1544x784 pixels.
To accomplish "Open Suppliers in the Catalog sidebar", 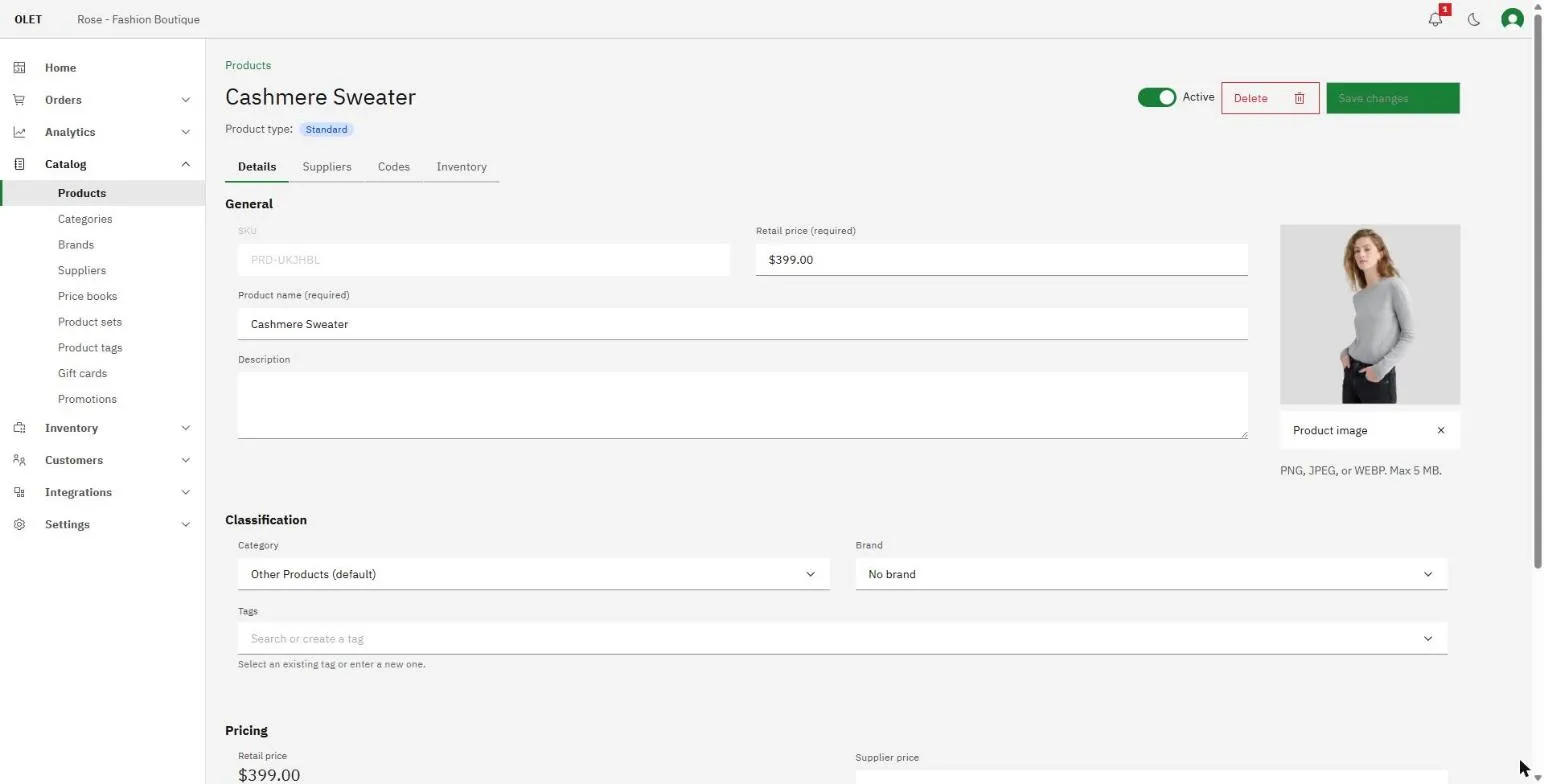I will pos(82,271).
